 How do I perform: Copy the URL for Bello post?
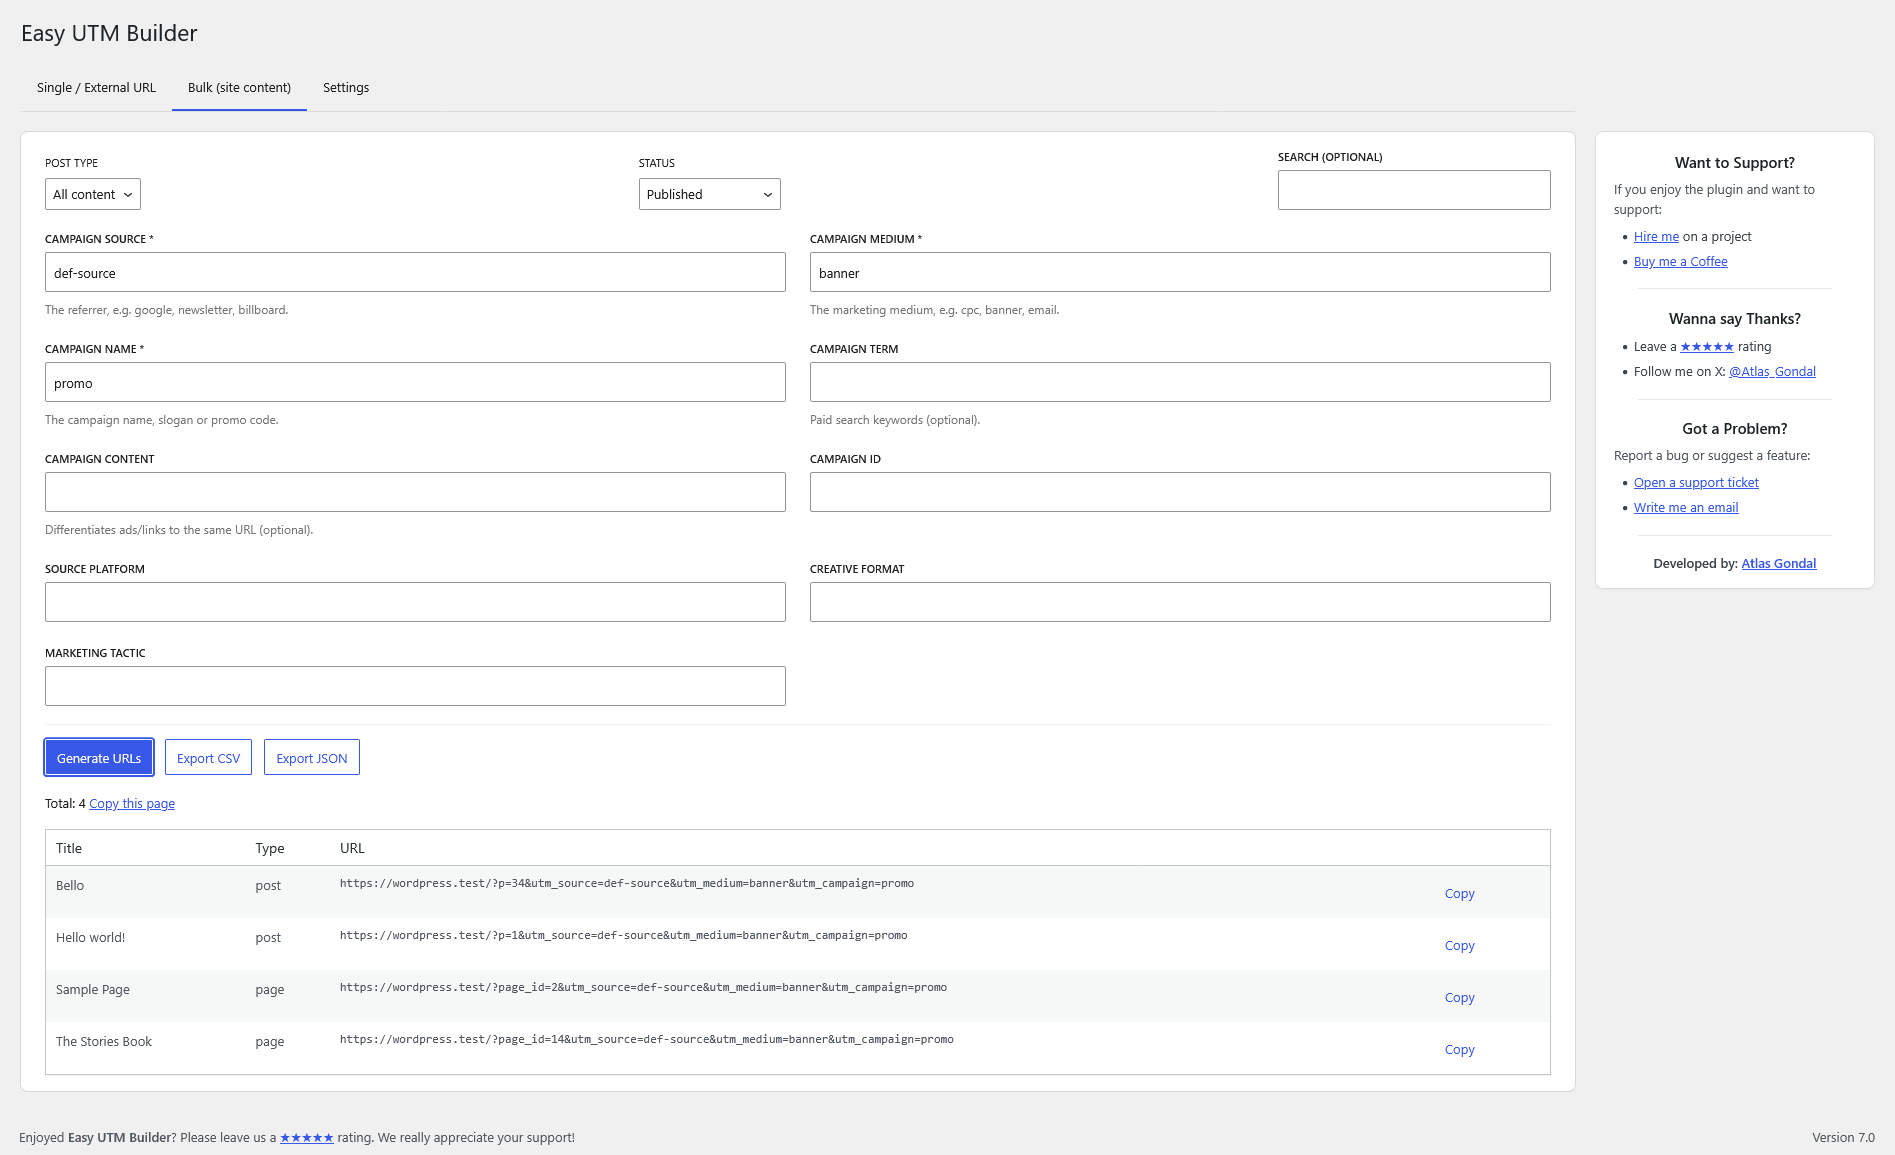1459,894
